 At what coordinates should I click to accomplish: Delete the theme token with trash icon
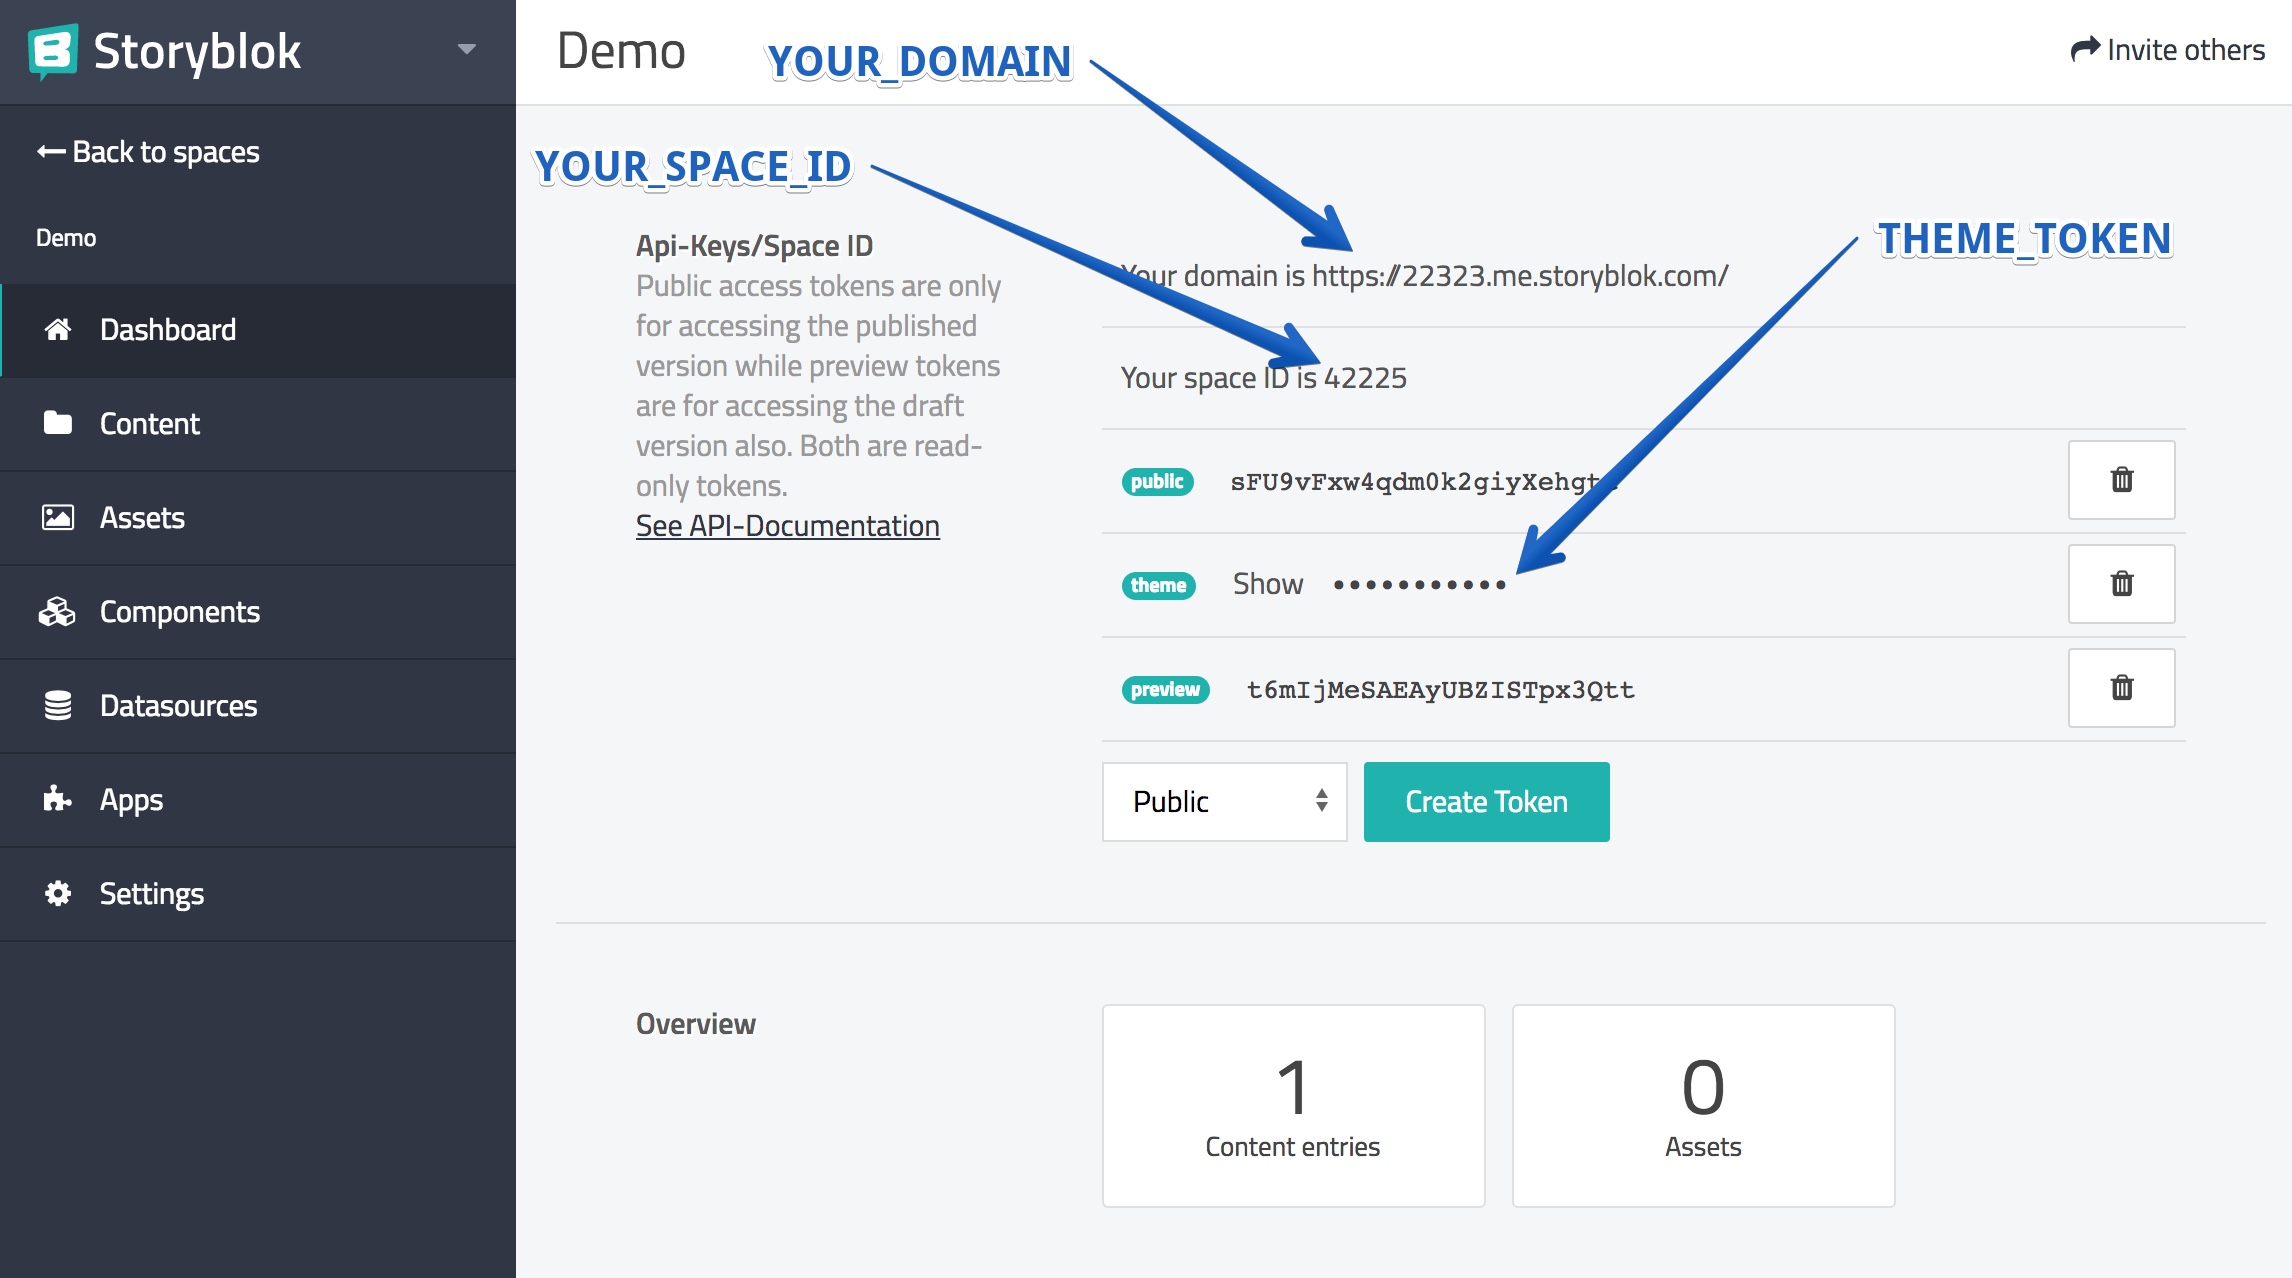(x=2121, y=584)
